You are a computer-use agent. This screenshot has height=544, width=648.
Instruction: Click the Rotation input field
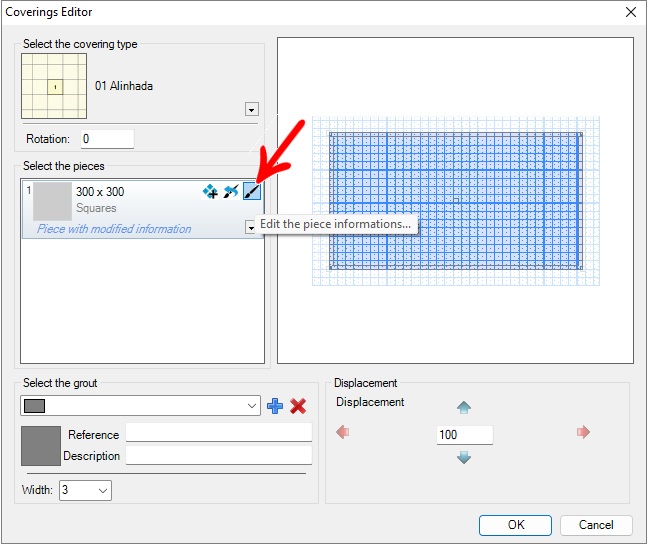[107, 139]
